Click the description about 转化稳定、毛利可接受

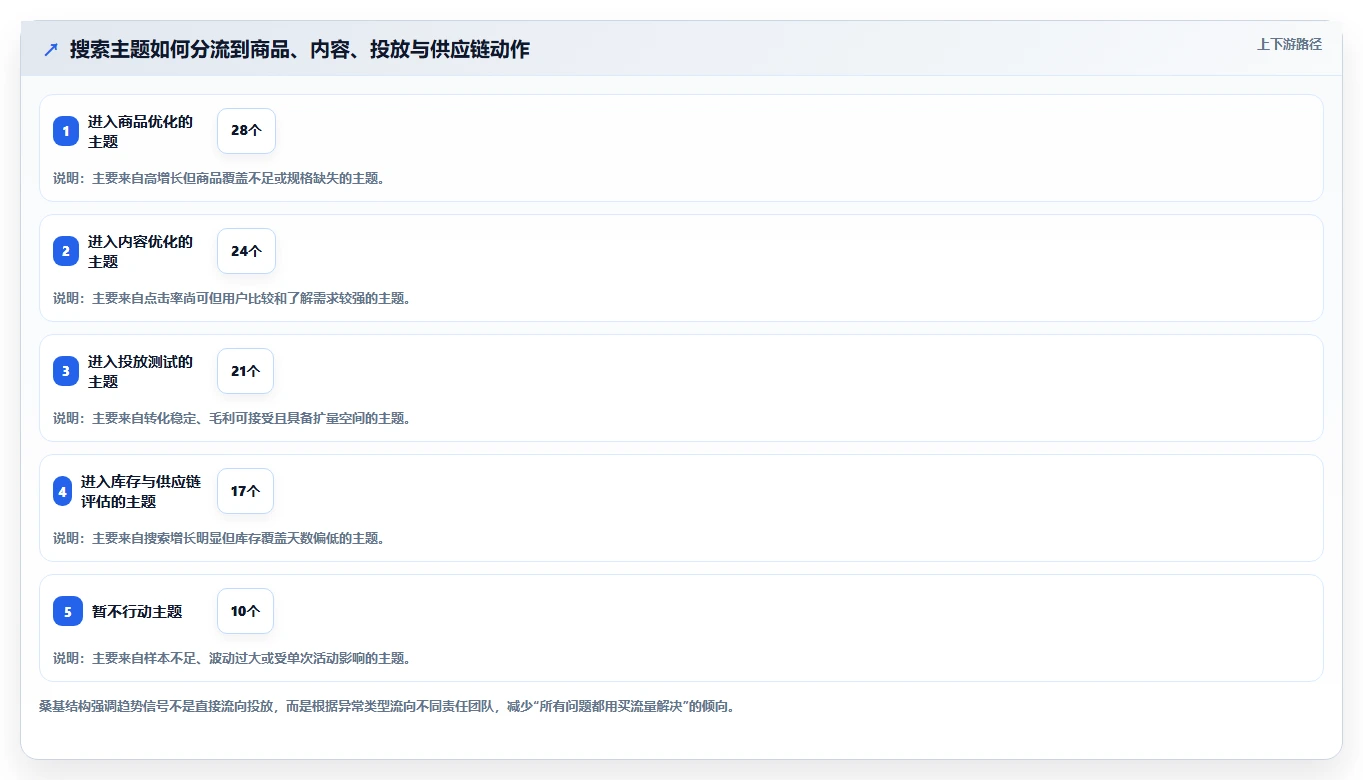232,418
